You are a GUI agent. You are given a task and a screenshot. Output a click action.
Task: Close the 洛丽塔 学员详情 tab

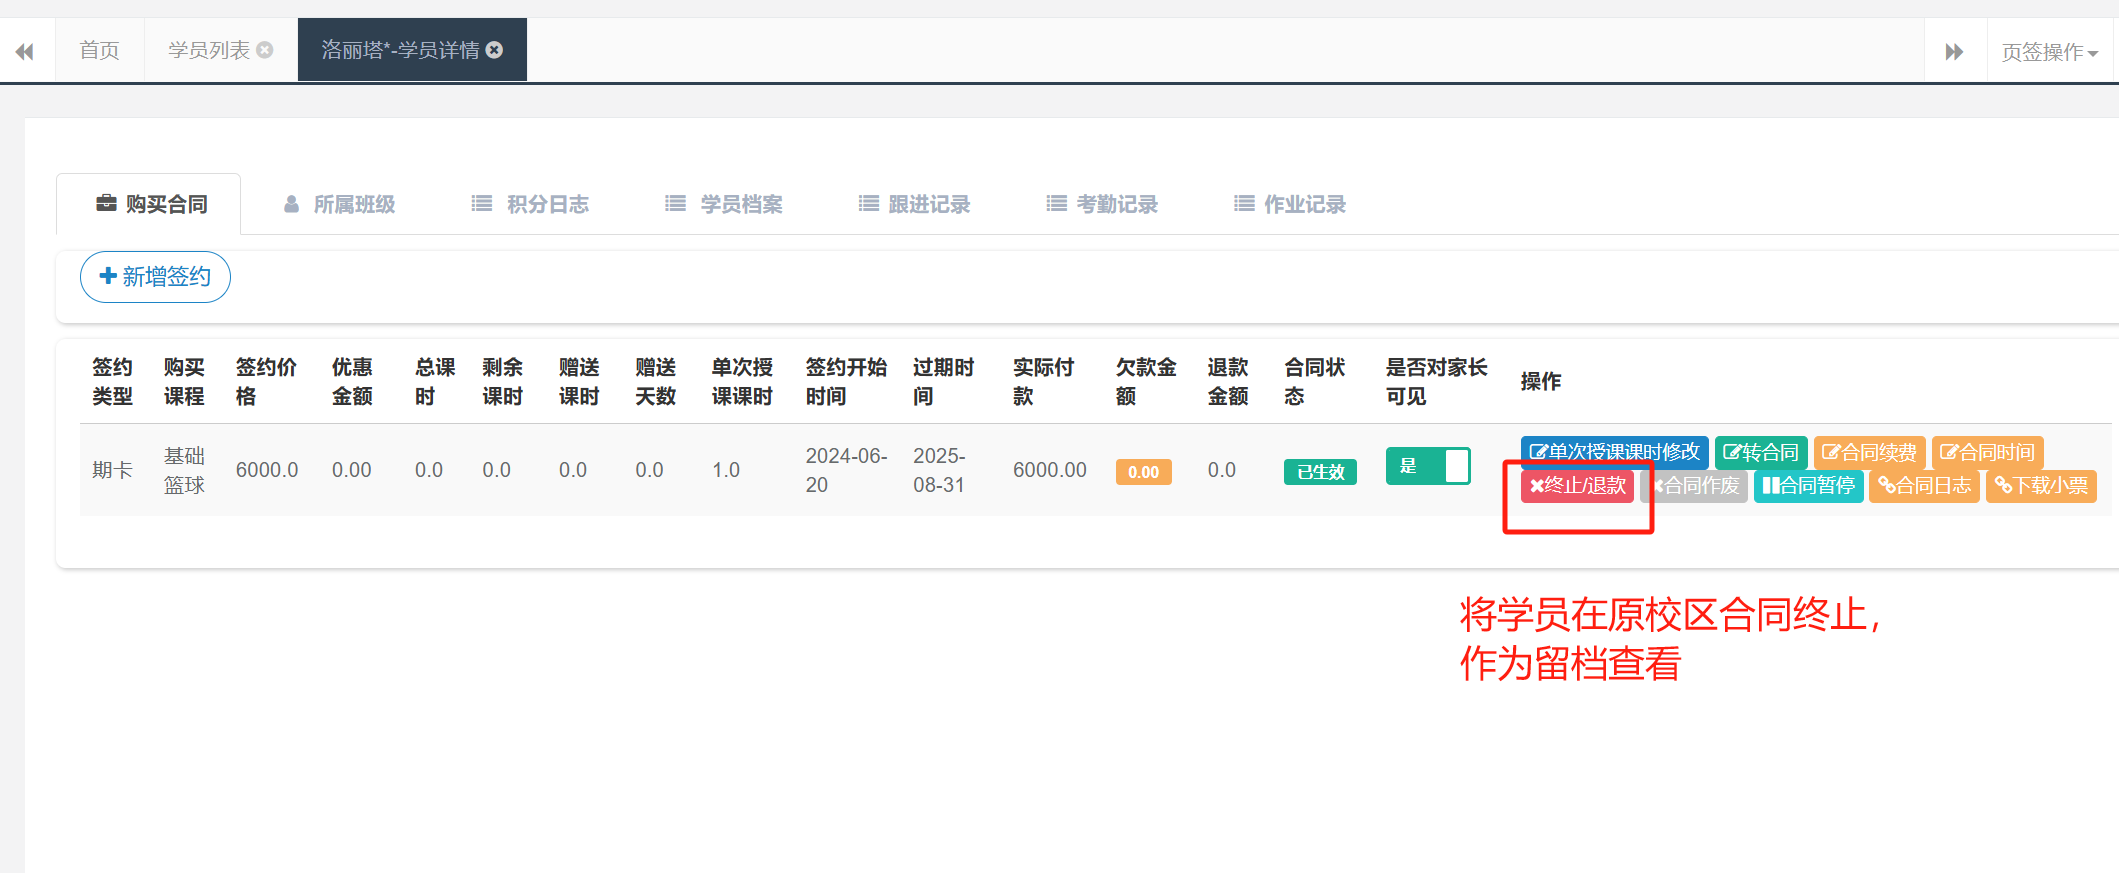coord(494,50)
